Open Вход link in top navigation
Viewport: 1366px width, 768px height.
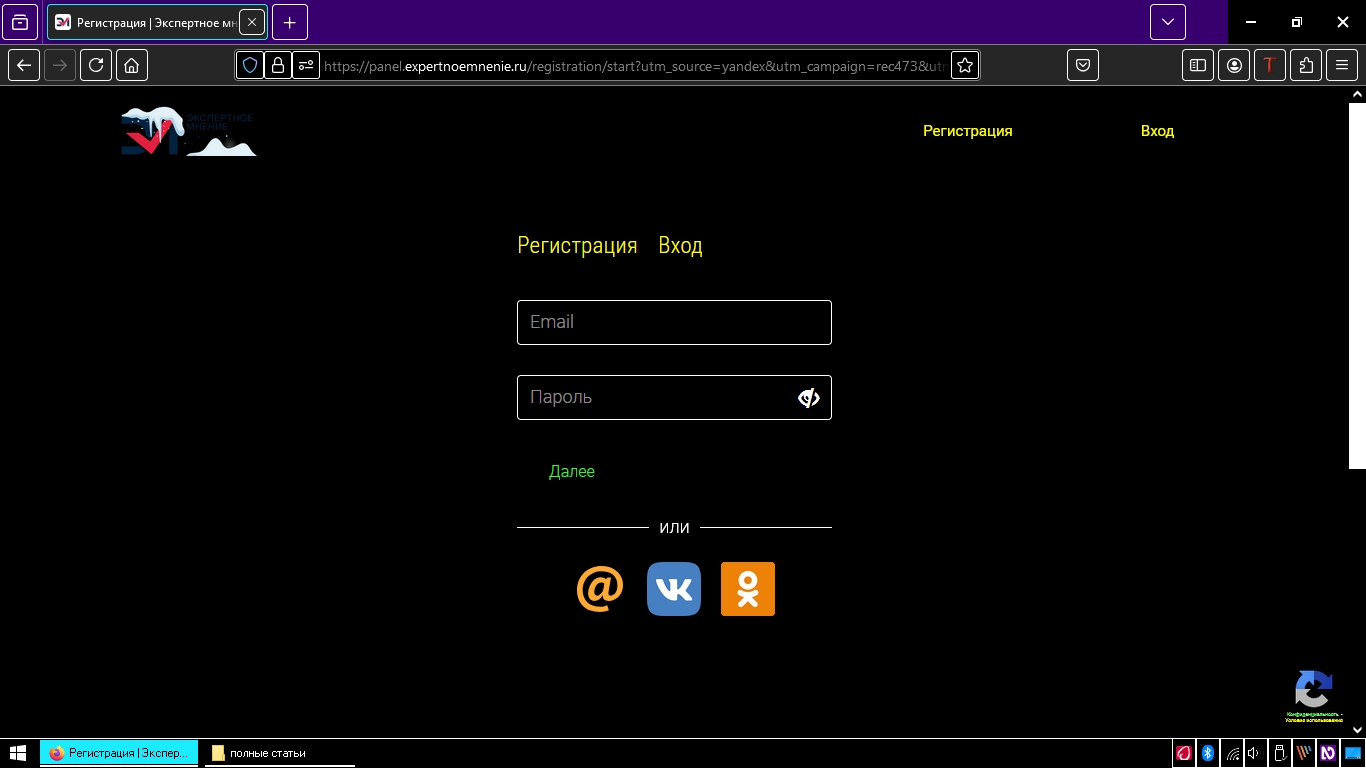click(x=1157, y=131)
